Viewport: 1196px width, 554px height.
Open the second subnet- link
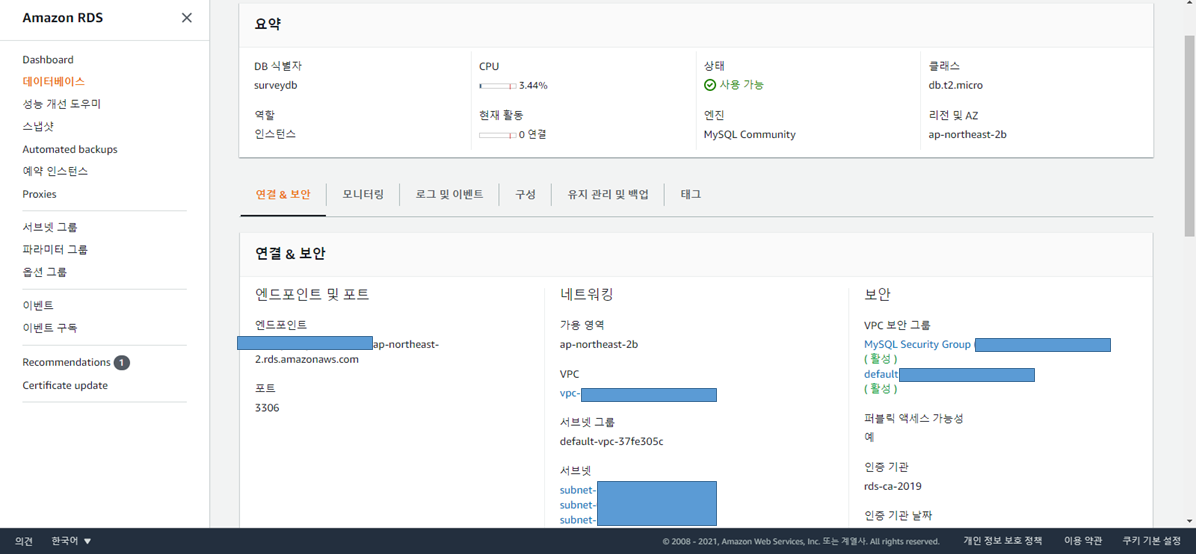[578, 505]
